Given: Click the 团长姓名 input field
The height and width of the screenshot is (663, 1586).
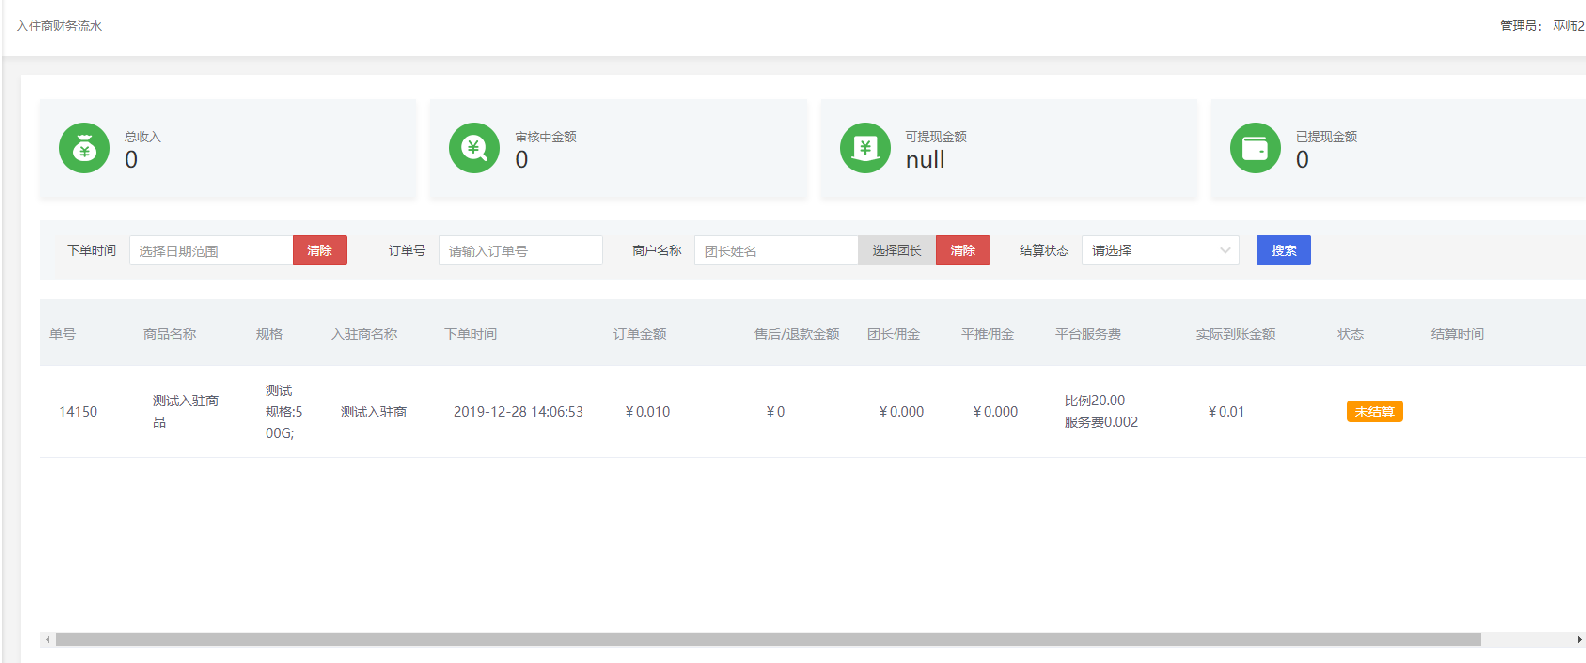Looking at the screenshot, I should point(776,251).
